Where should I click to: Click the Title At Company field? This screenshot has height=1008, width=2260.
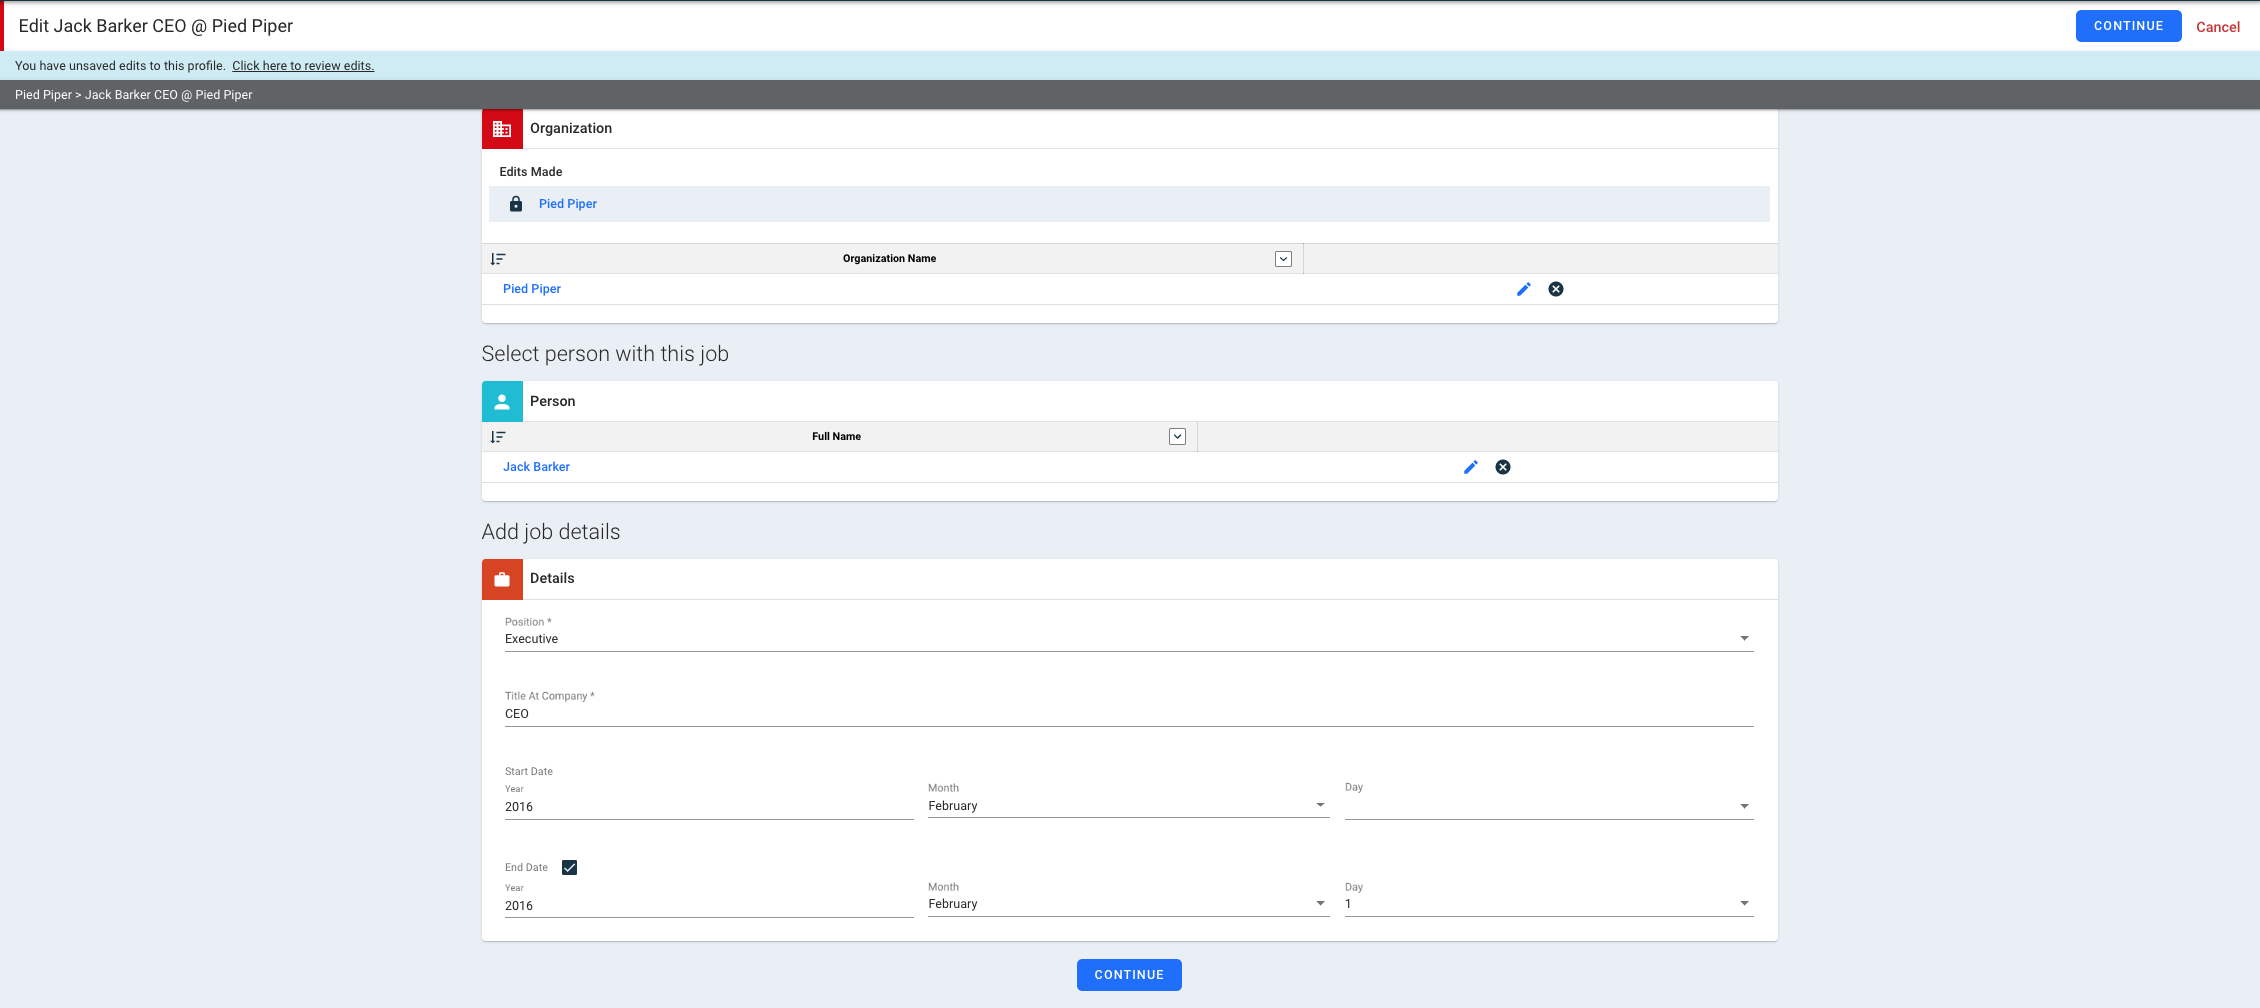click(x=1129, y=714)
